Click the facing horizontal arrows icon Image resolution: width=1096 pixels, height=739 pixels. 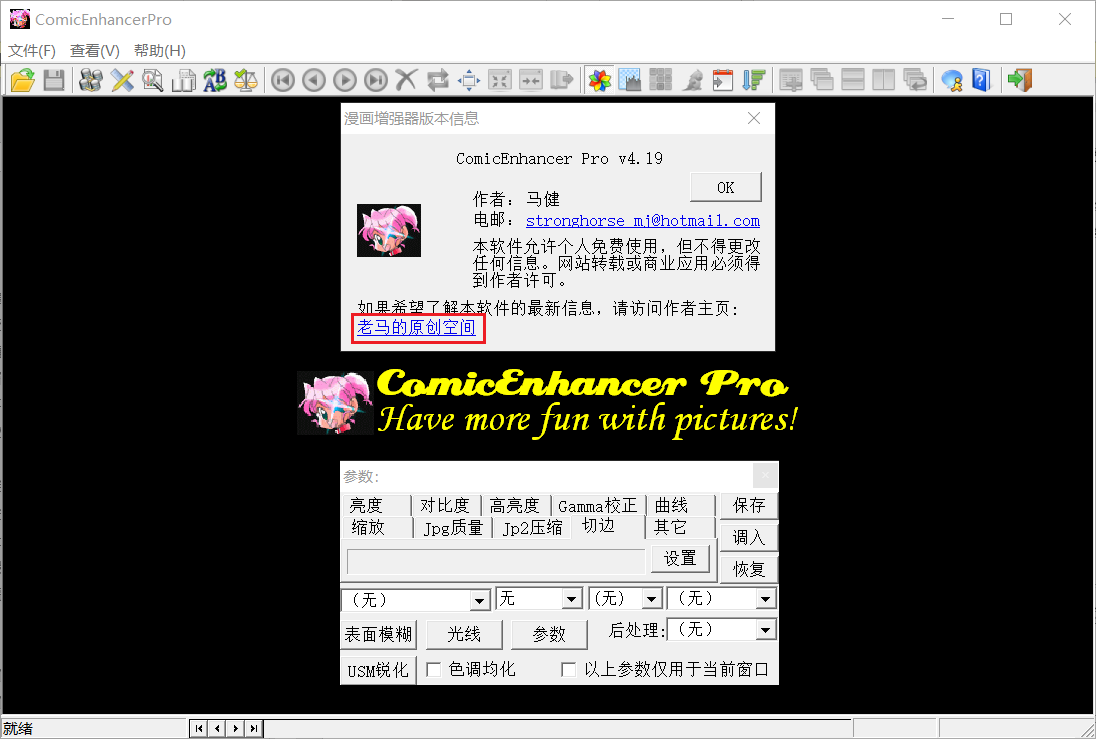(531, 80)
